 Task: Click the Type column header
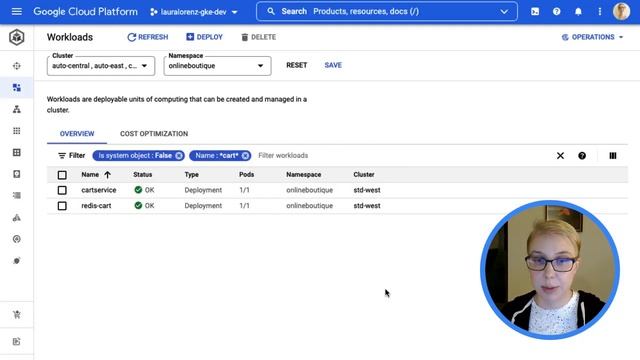pyautogui.click(x=191, y=175)
